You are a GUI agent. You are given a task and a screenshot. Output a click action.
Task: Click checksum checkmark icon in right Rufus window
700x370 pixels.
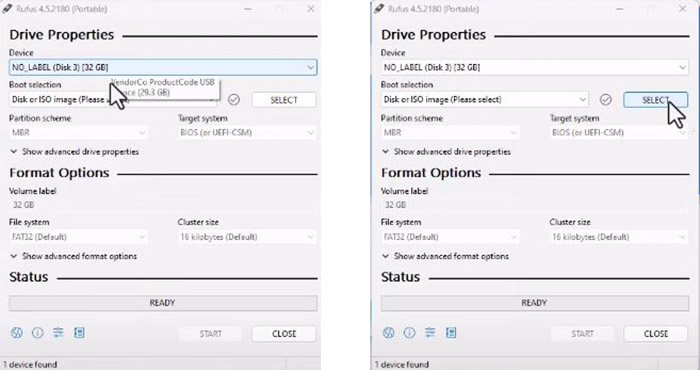tap(605, 100)
